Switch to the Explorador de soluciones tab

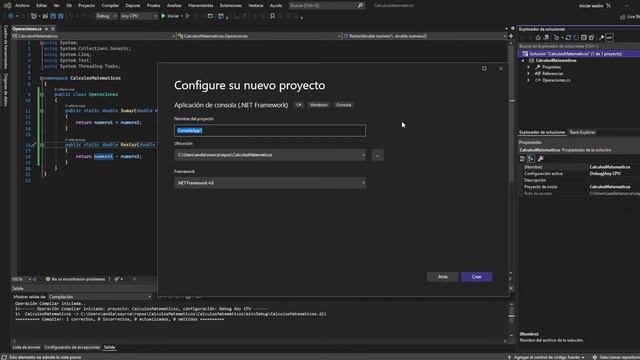[542, 132]
